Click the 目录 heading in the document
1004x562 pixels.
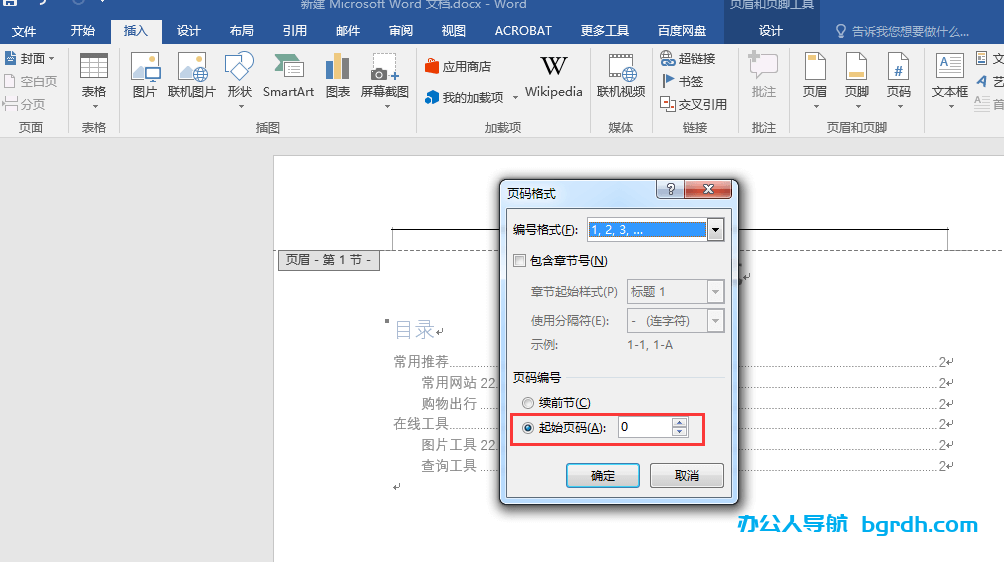(415, 330)
